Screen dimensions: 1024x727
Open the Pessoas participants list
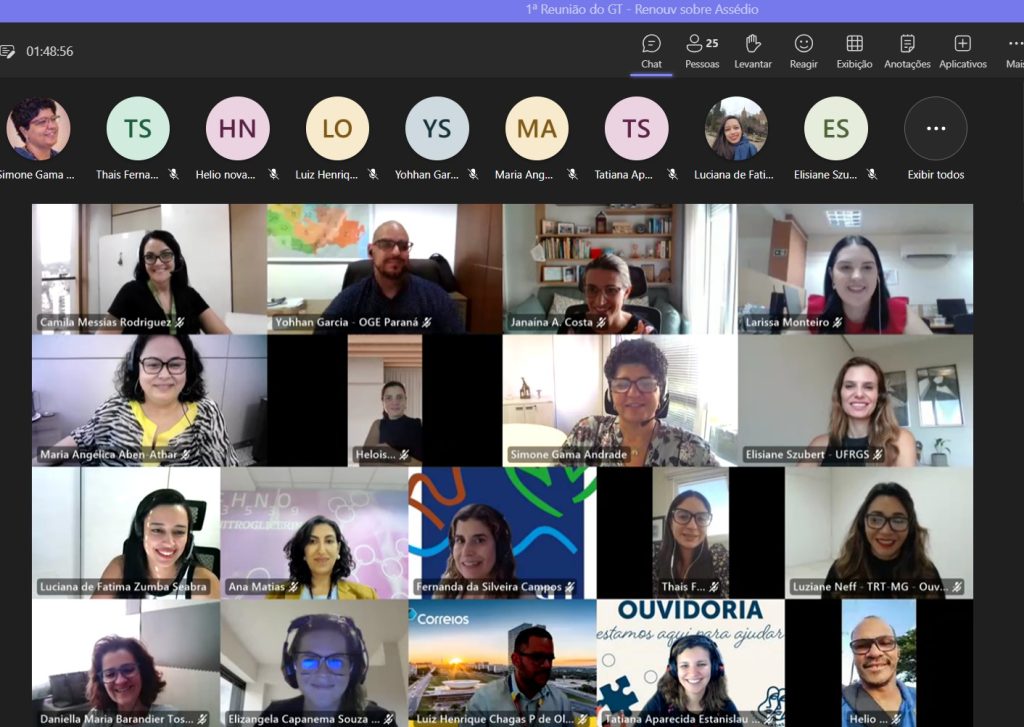click(702, 51)
